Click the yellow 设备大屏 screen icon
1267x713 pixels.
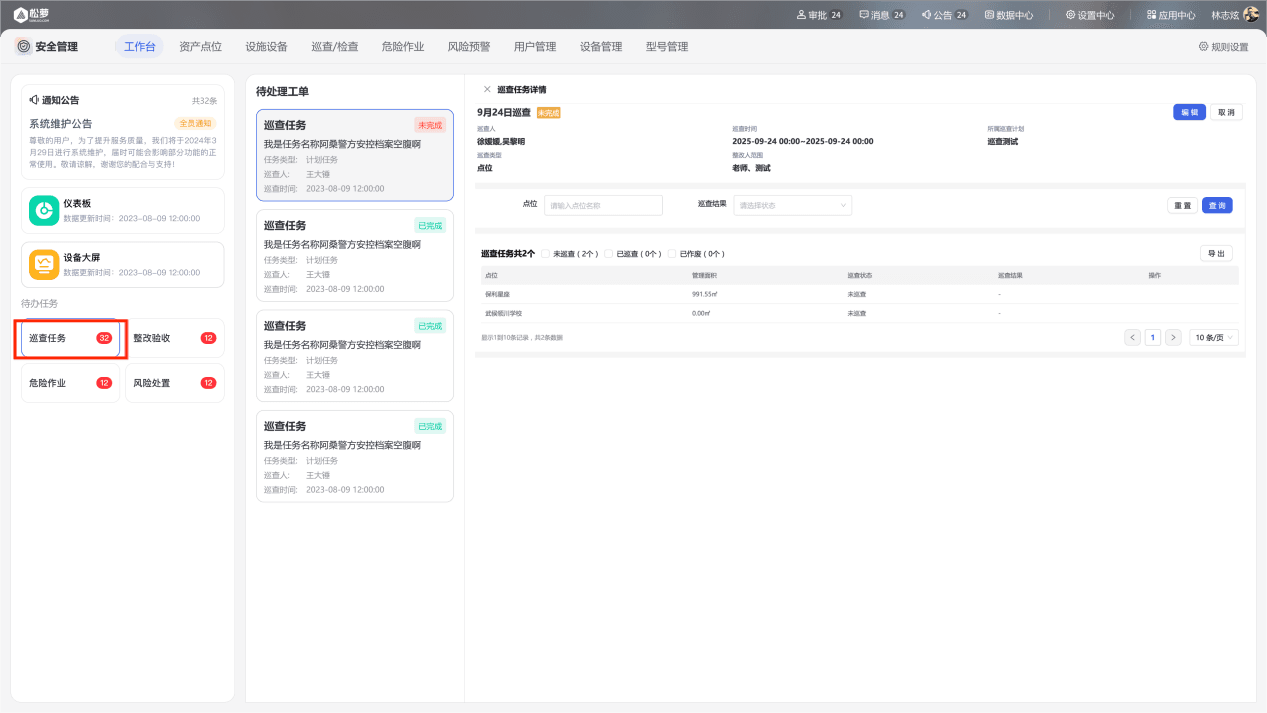pos(44,264)
